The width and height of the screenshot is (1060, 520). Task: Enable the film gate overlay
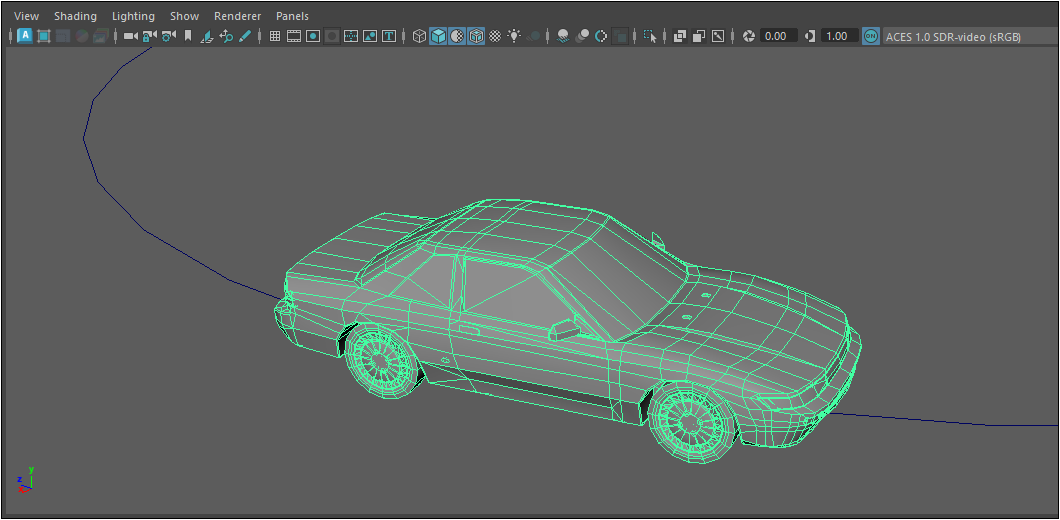click(294, 36)
